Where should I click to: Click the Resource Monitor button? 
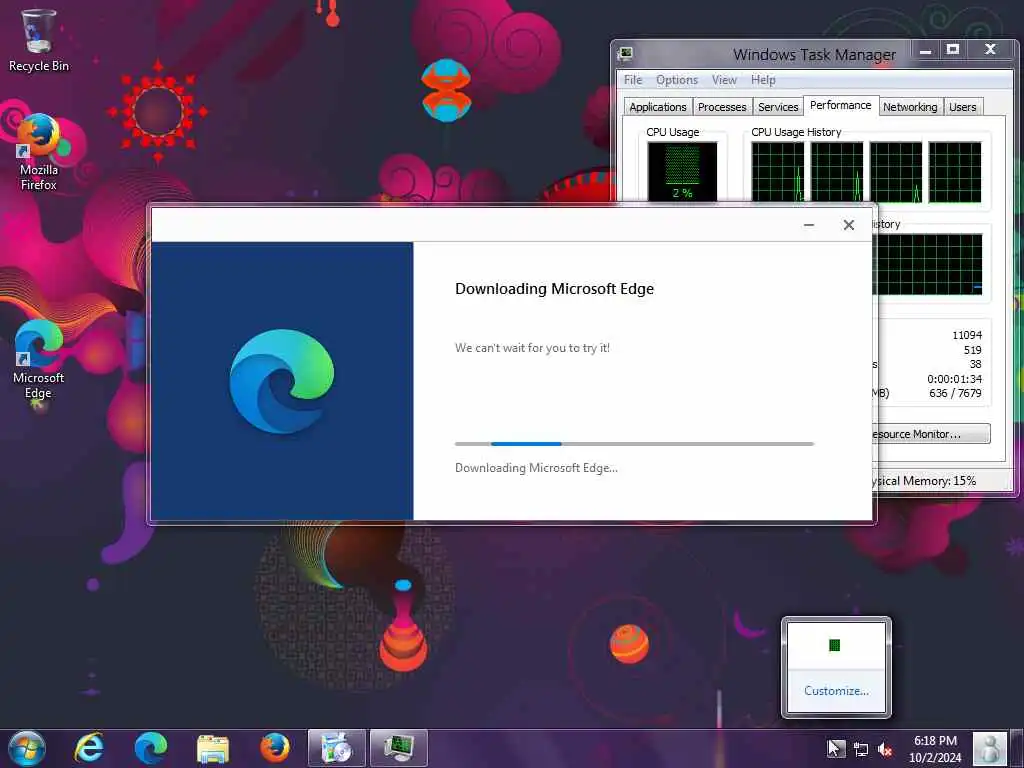[x=931, y=434]
